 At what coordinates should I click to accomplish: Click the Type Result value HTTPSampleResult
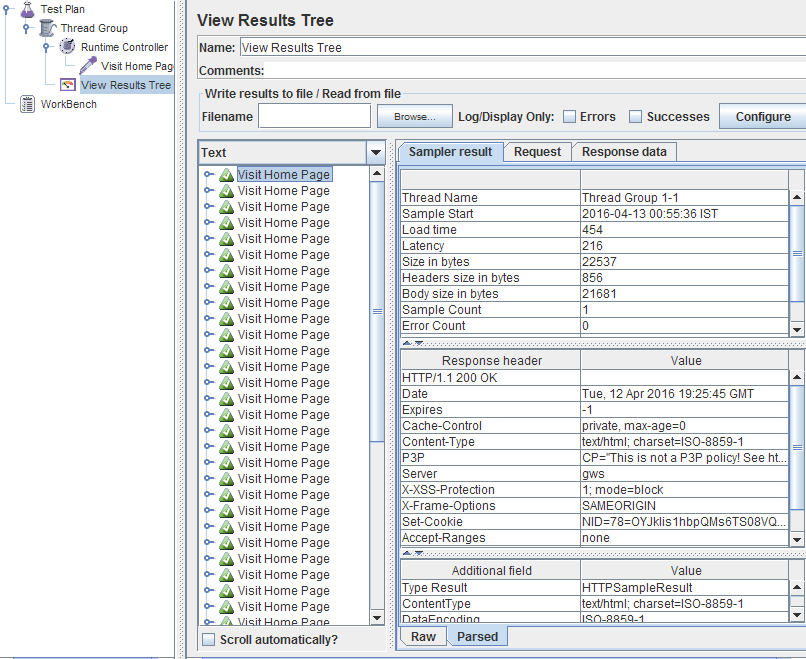(x=684, y=587)
